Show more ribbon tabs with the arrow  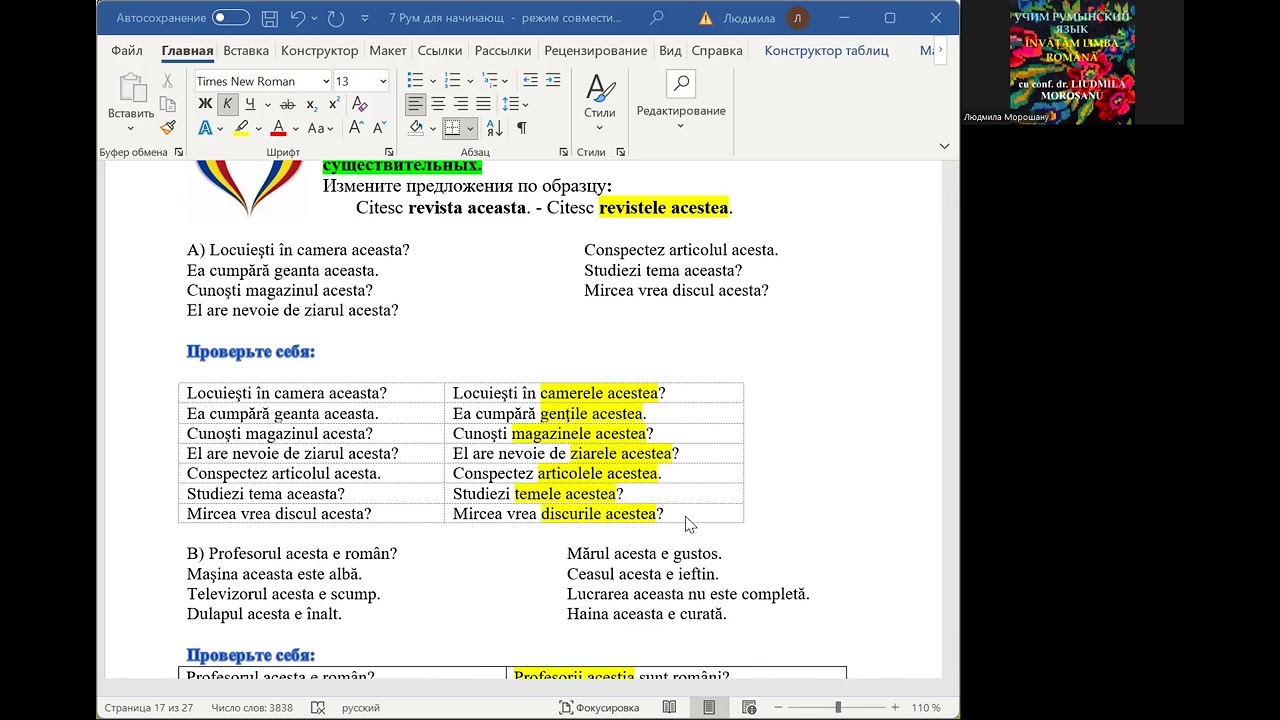(940, 50)
